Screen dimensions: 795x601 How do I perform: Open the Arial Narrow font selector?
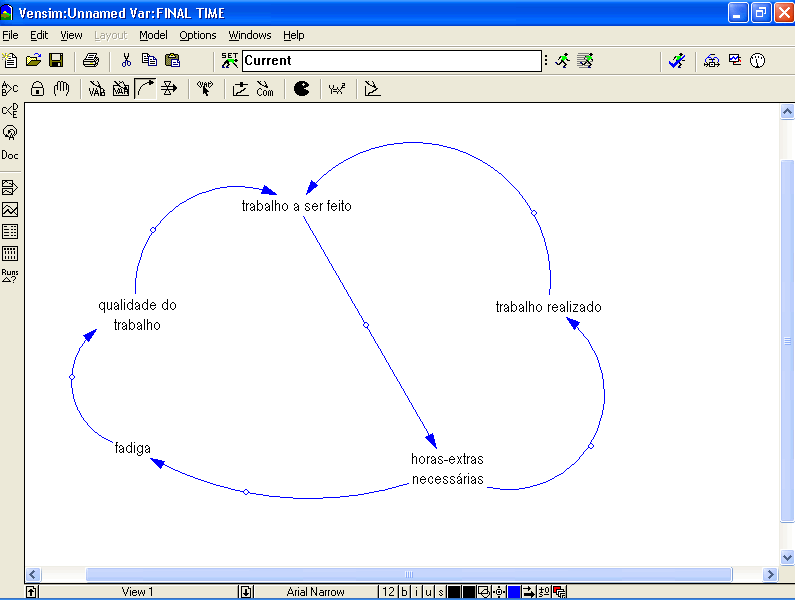(x=315, y=592)
